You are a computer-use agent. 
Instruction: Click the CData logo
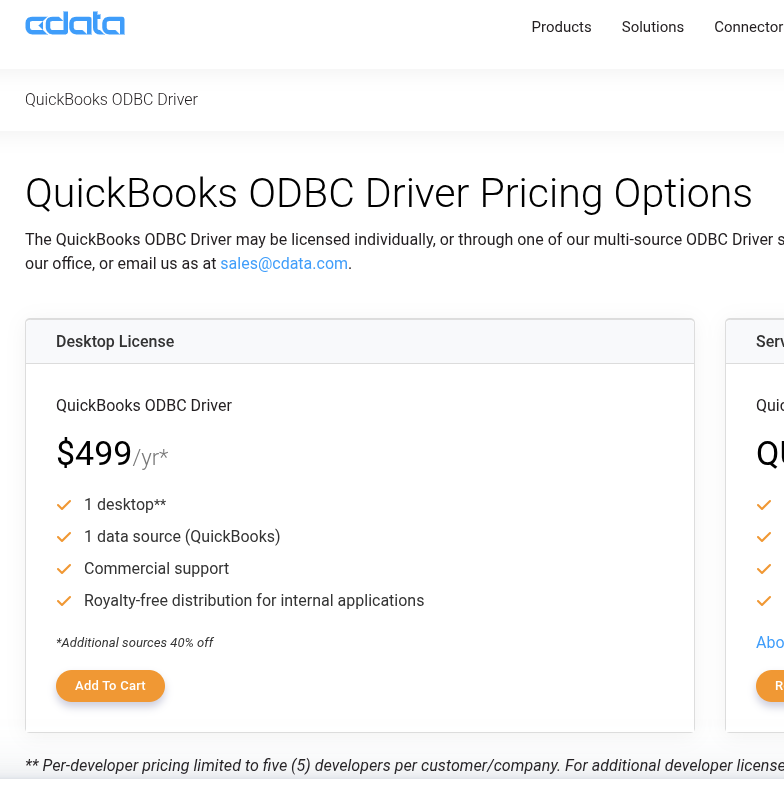[x=75, y=25]
